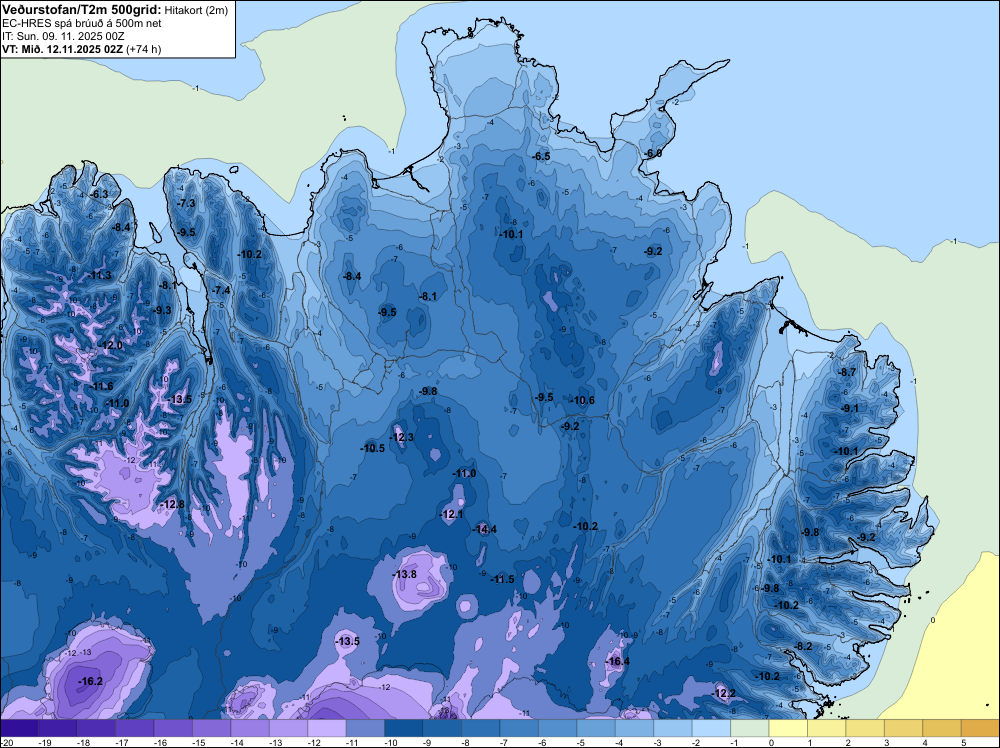
Task: Click valid time 'VT: Mið. 12.11.2025 02Z'
Action: [x=62, y=49]
